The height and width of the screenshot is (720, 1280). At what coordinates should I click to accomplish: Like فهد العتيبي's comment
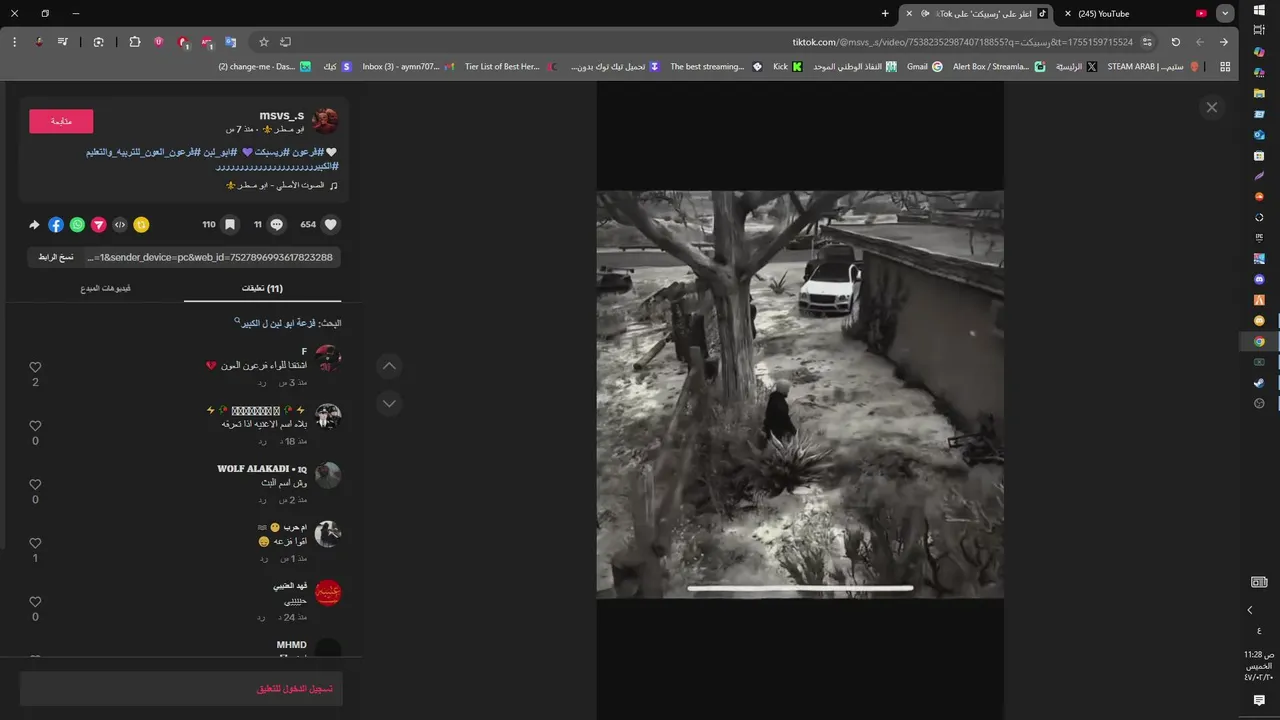point(35,602)
